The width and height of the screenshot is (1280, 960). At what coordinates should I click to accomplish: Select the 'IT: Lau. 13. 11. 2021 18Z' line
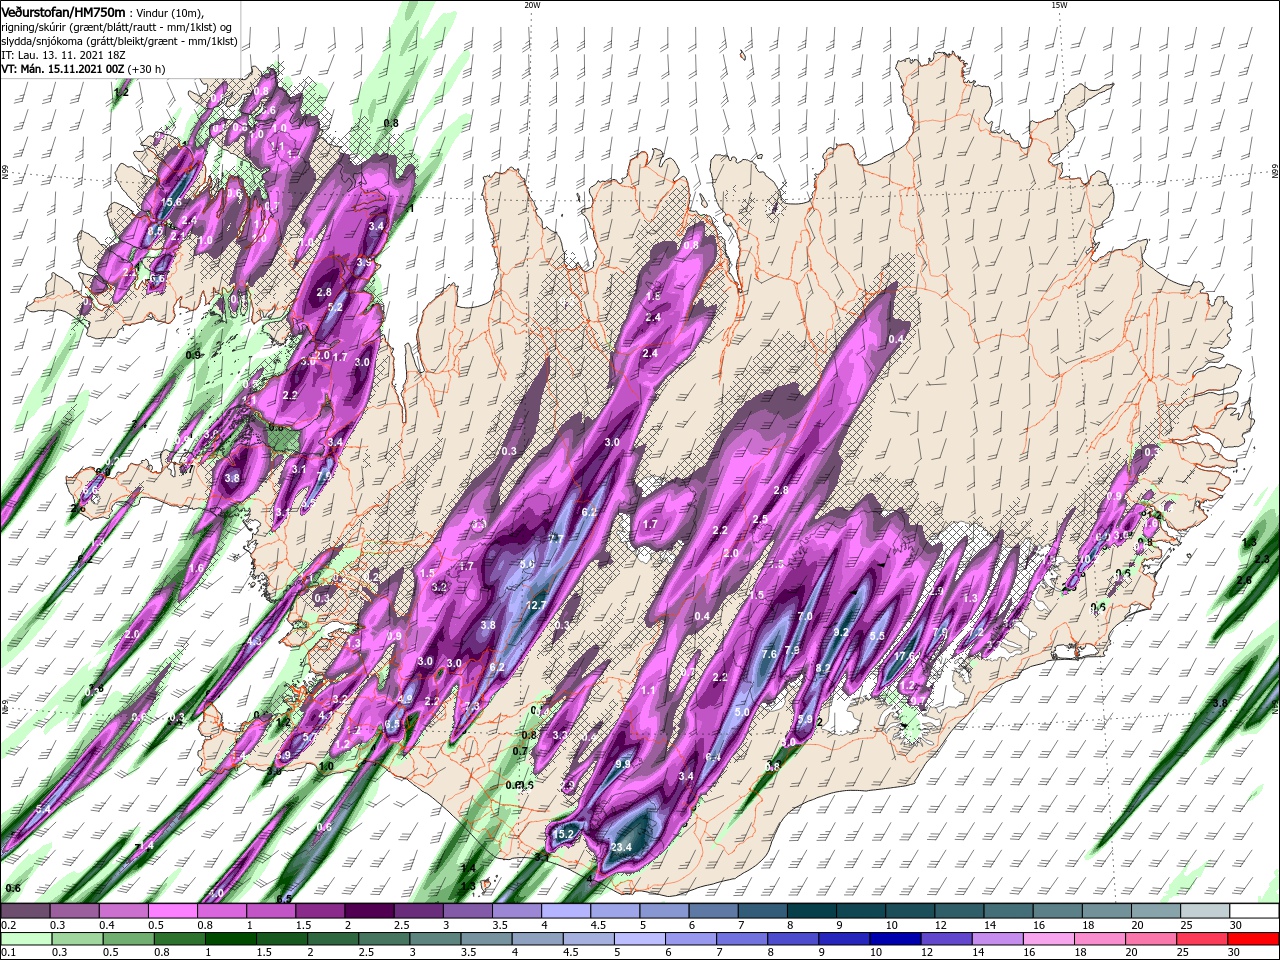click(x=65, y=55)
